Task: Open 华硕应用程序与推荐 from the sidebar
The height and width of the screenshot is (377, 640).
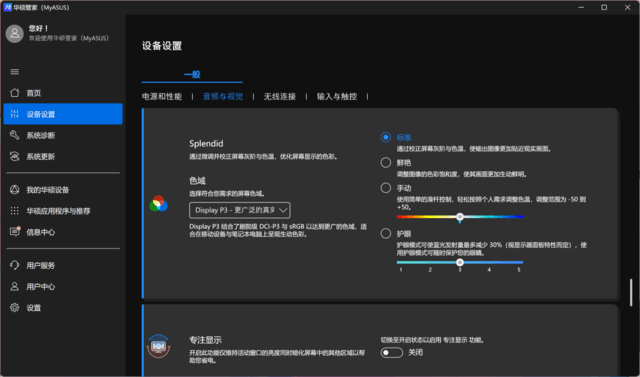Action: tap(63, 211)
